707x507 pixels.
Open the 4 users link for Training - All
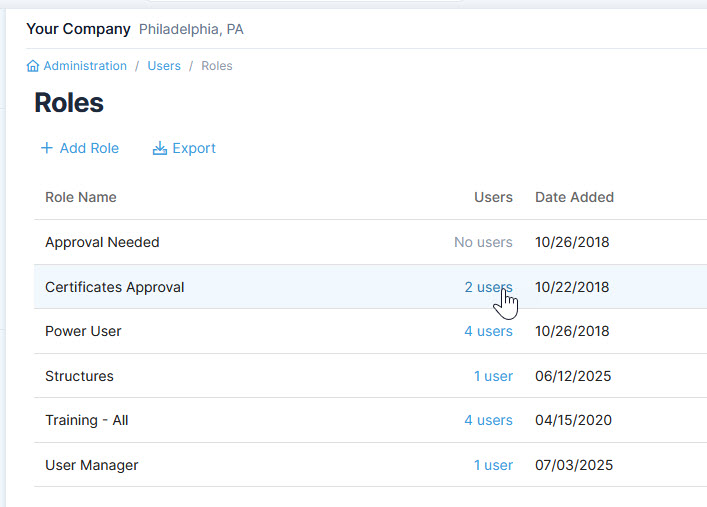488,420
